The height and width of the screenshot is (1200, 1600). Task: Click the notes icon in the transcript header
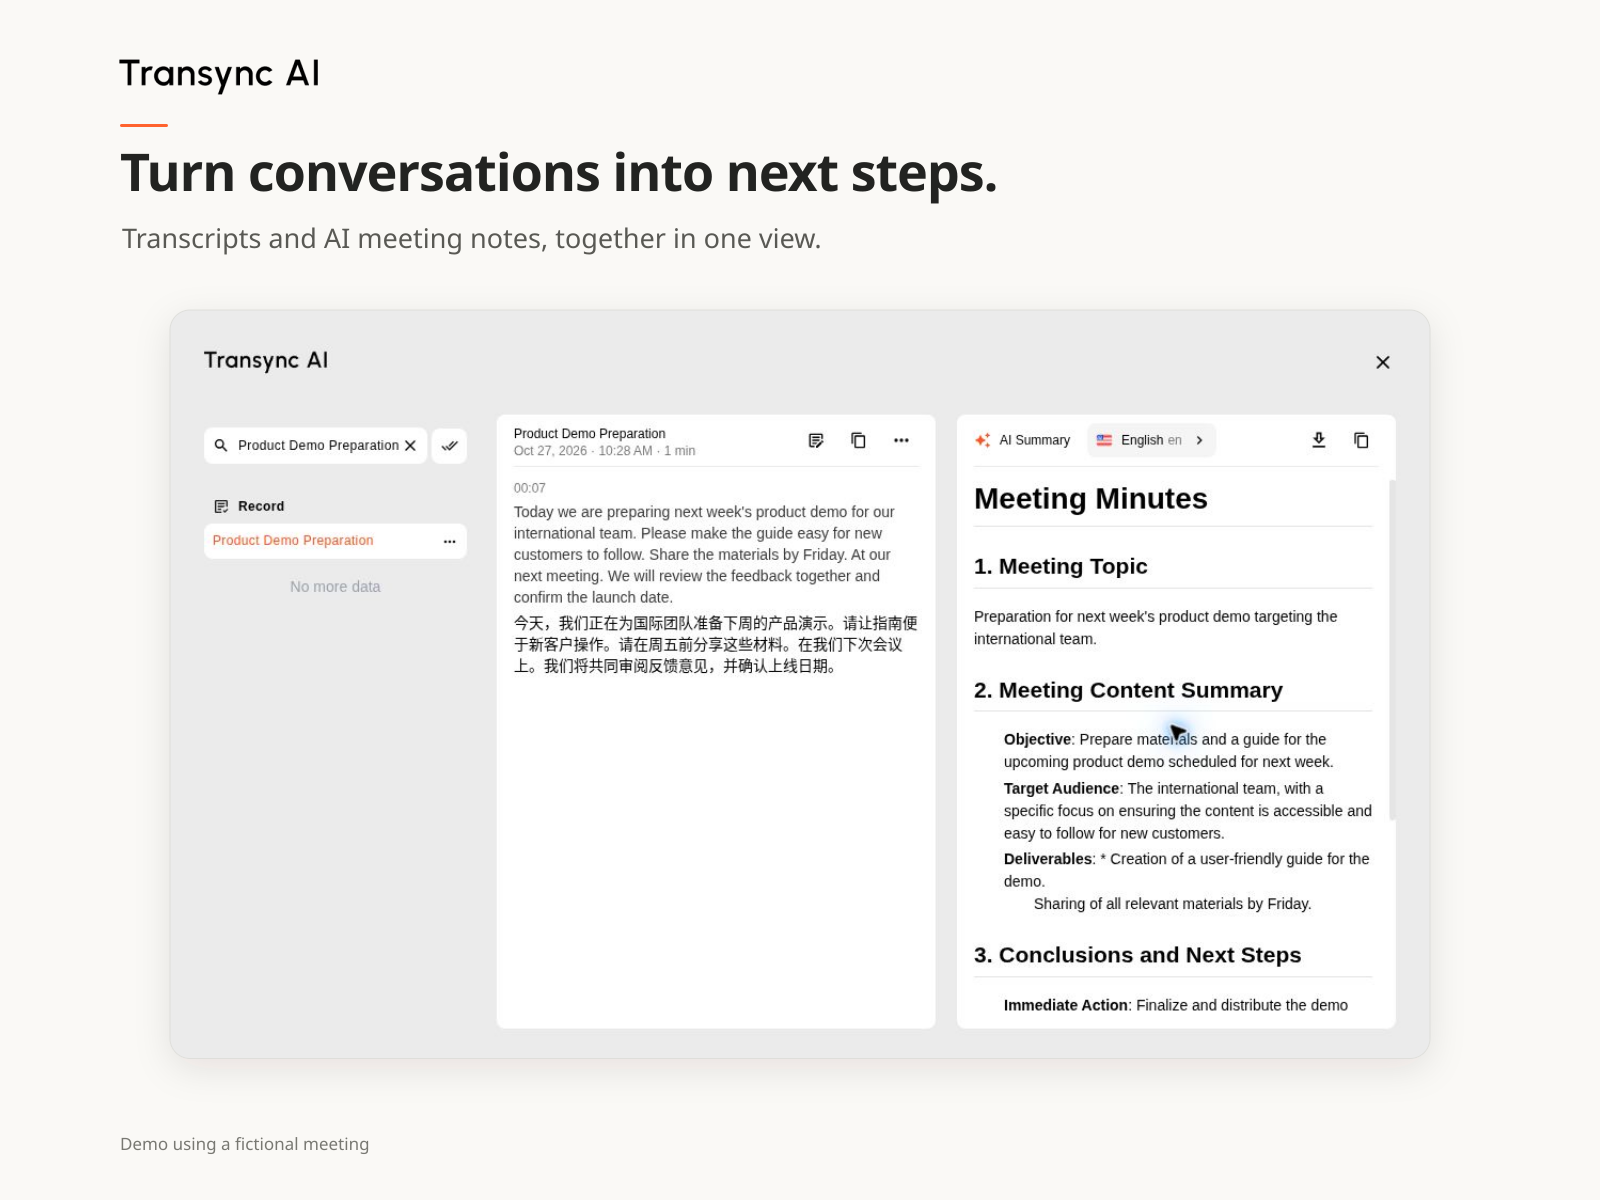(816, 441)
